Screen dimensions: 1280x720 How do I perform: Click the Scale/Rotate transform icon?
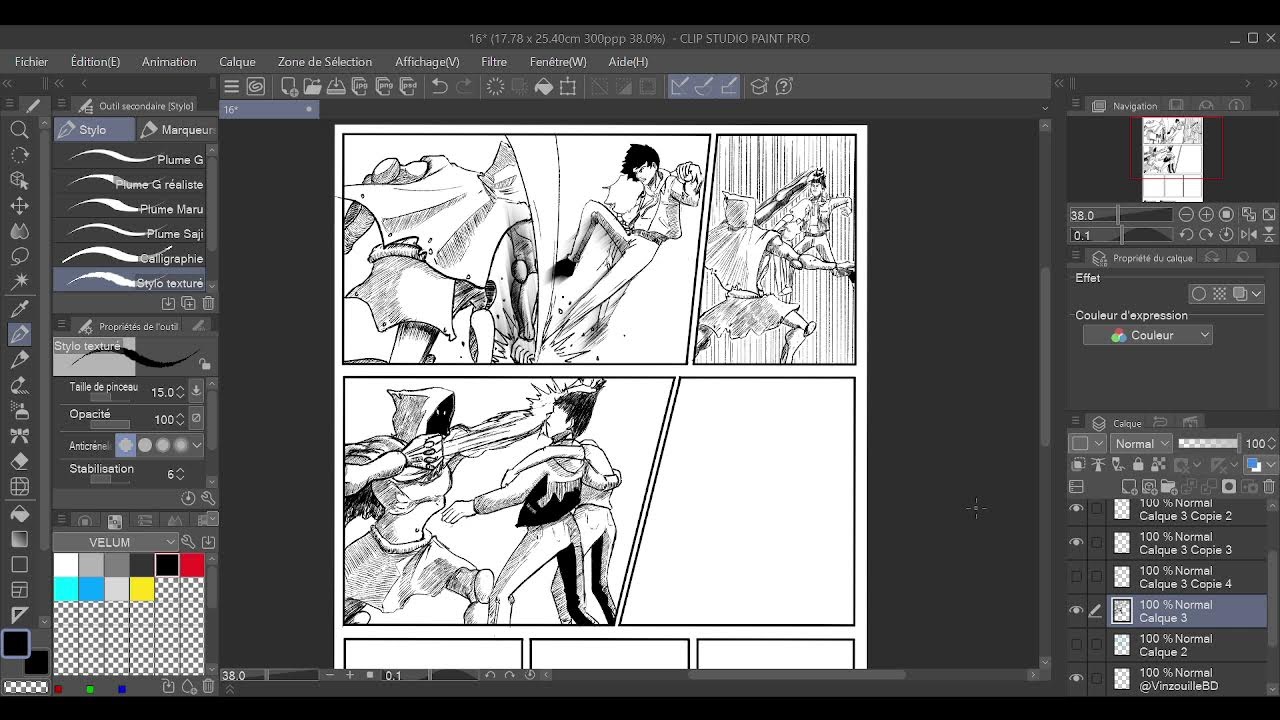(x=568, y=86)
